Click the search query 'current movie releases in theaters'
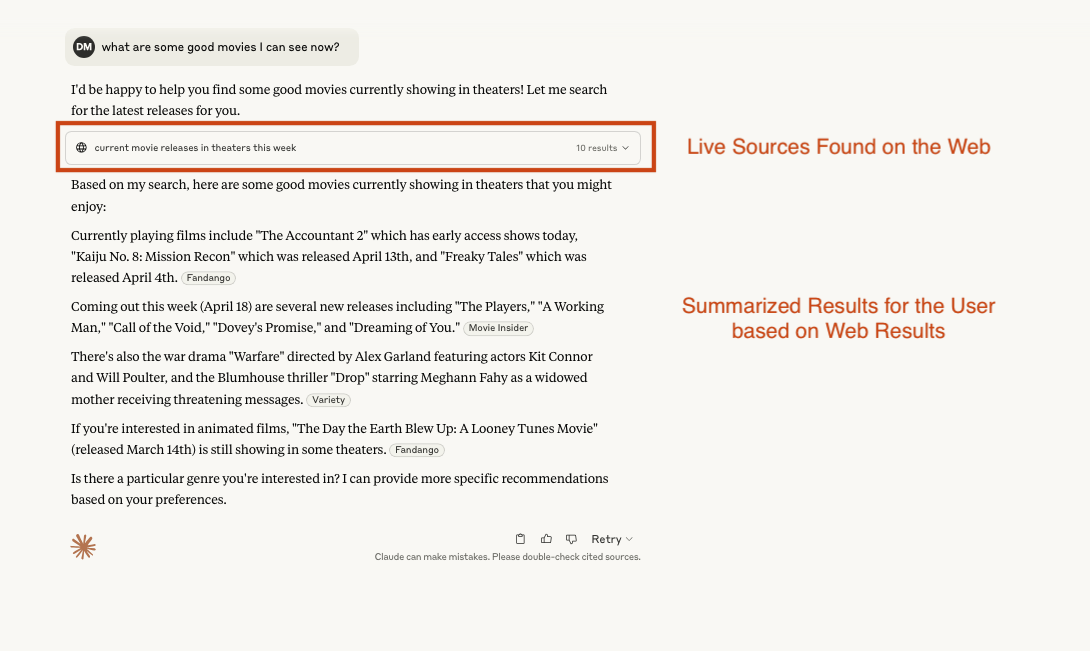The image size is (1090, 651). point(195,148)
